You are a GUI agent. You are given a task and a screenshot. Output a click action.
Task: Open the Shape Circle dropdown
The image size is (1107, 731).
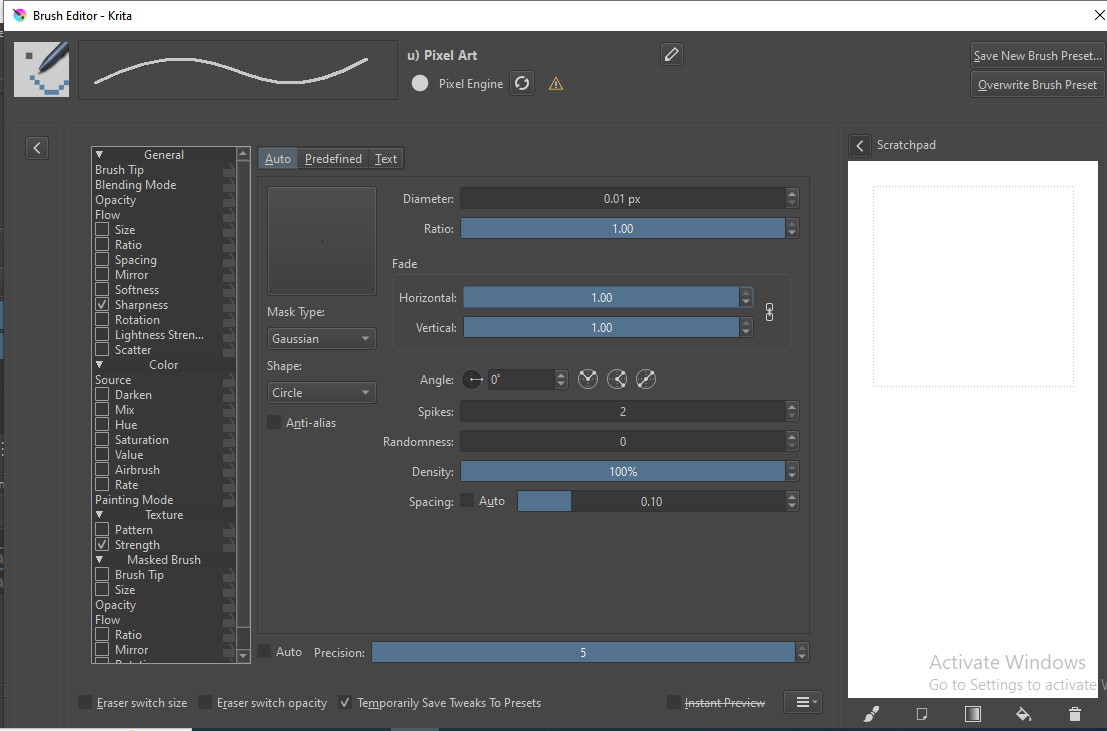click(x=321, y=393)
